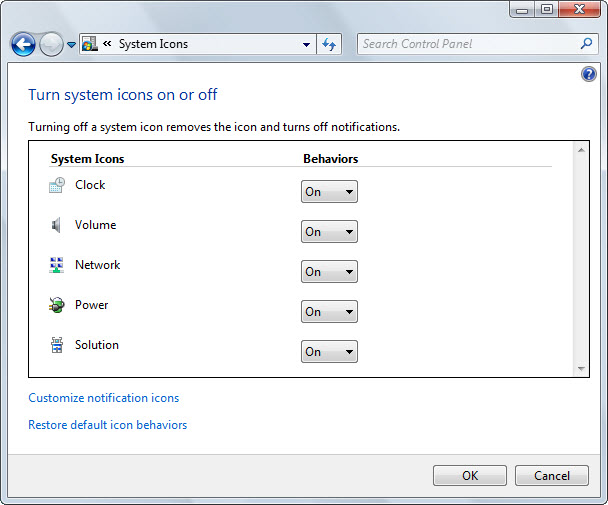
Task: Click Restore default icon behaviors link
Action: tap(107, 425)
